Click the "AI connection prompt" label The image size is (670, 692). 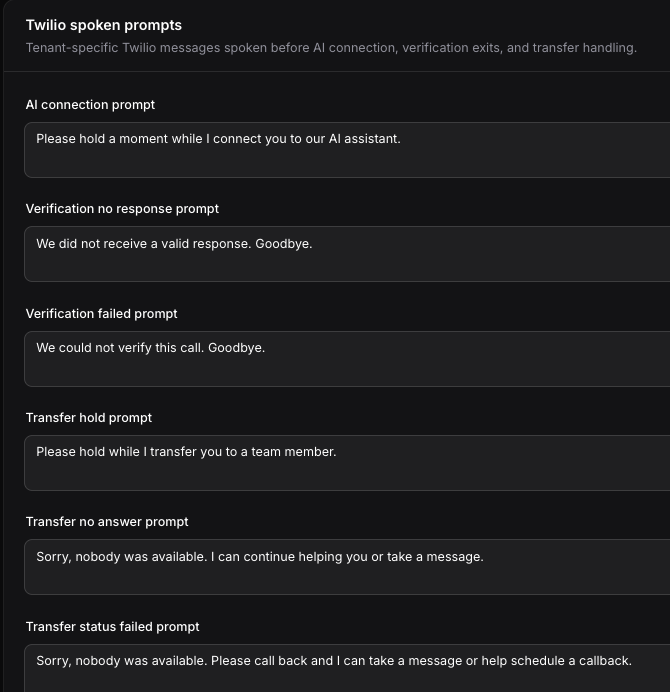90,105
